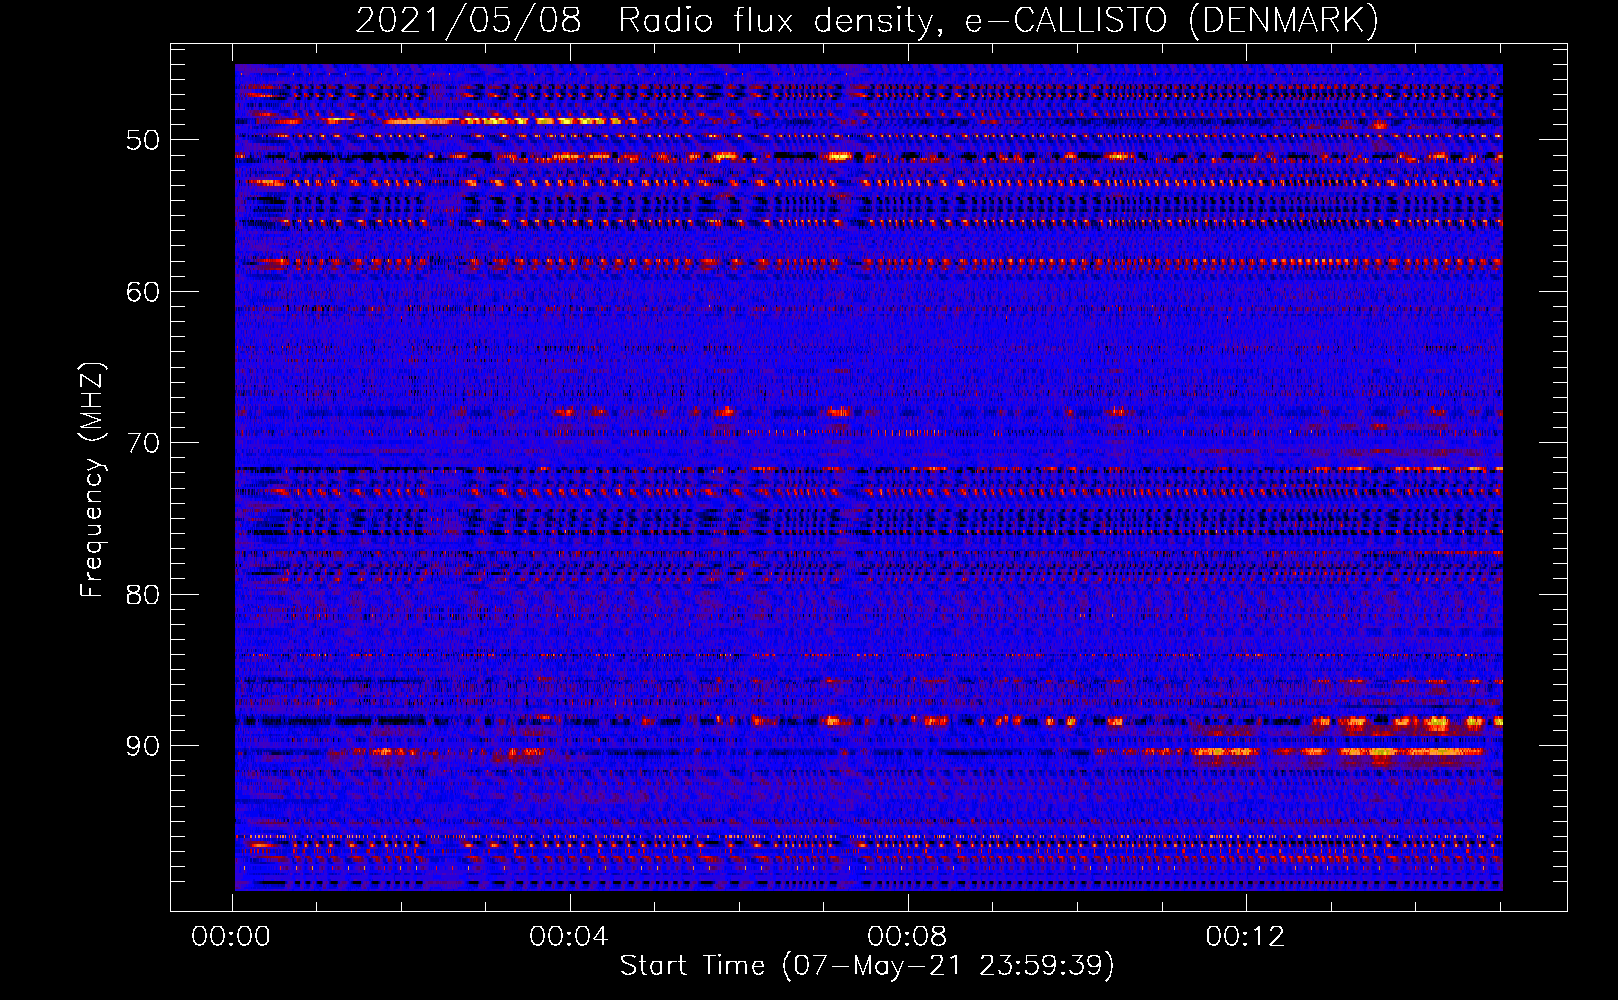This screenshot has width=1618, height=1000.
Task: Click the frequency tick label '90'
Action: [x=143, y=746]
